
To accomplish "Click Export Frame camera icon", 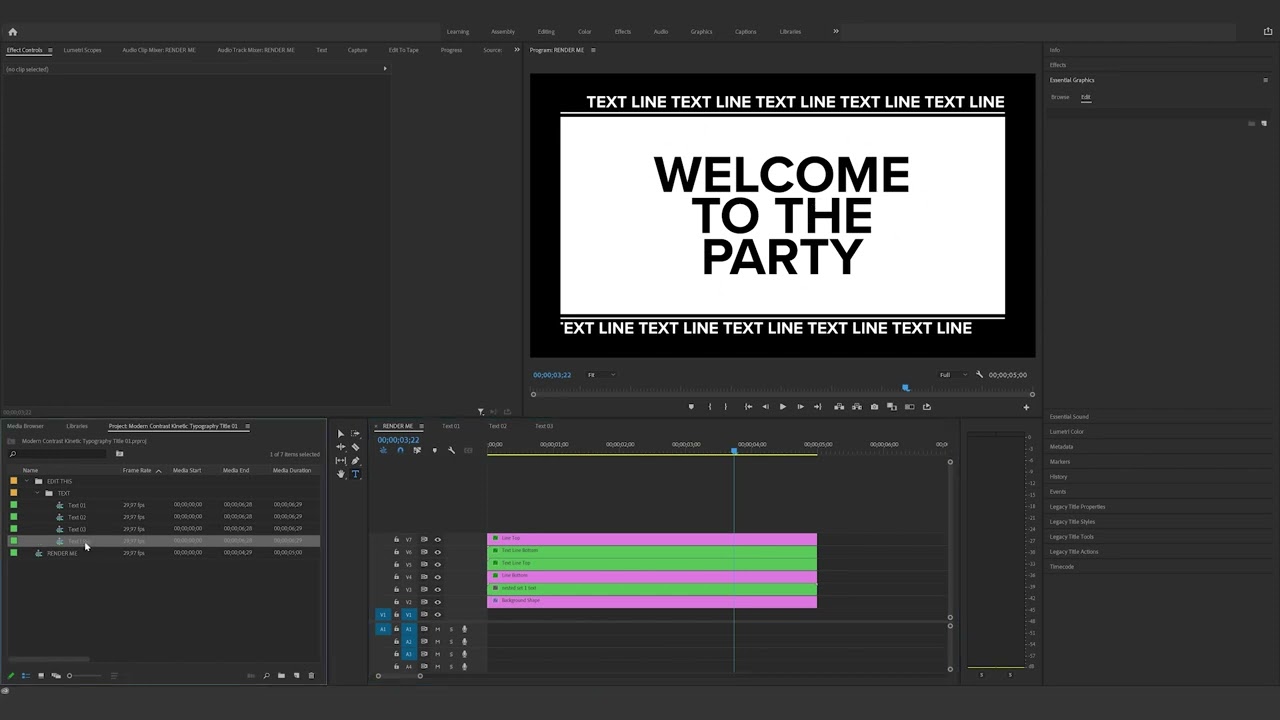I will pos(874,407).
